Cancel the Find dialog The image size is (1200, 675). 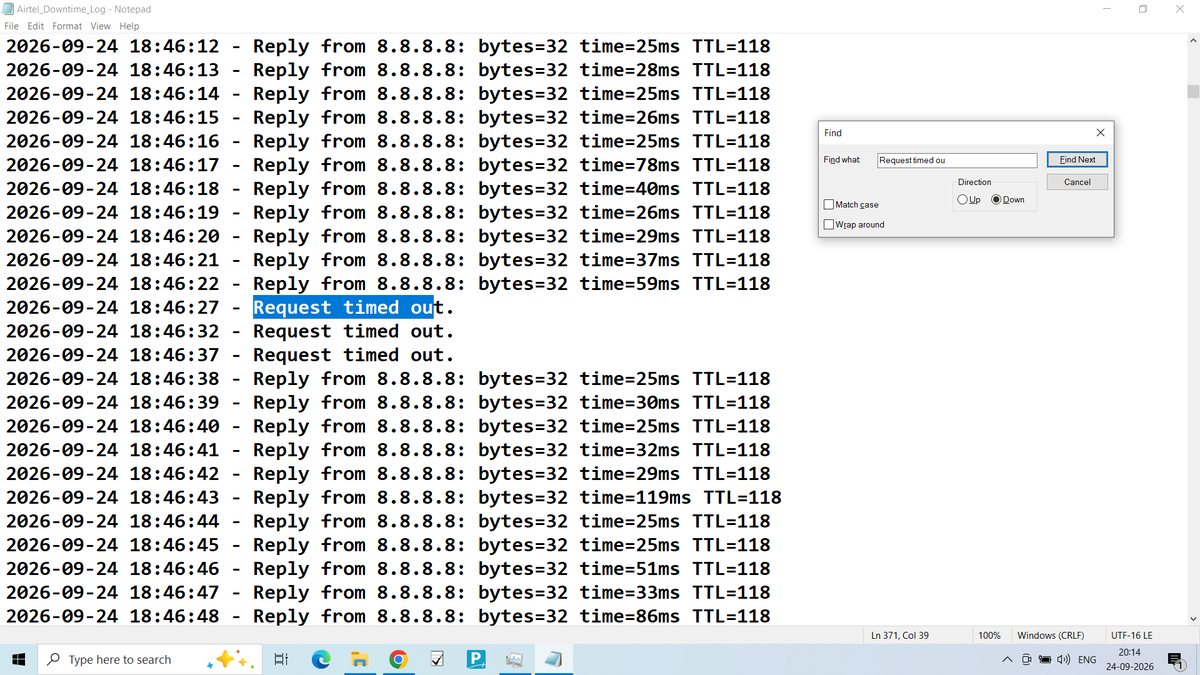1077,182
